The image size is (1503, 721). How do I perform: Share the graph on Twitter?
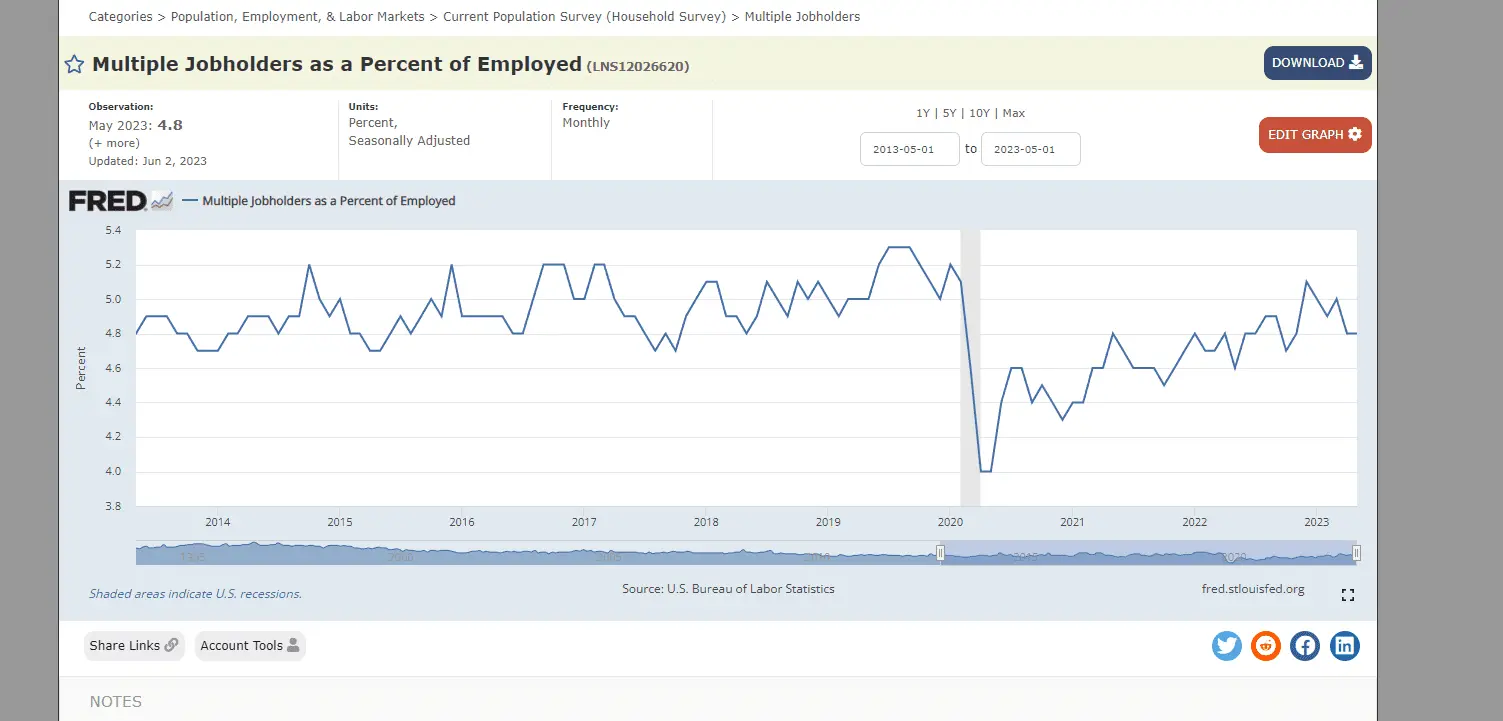point(1226,646)
